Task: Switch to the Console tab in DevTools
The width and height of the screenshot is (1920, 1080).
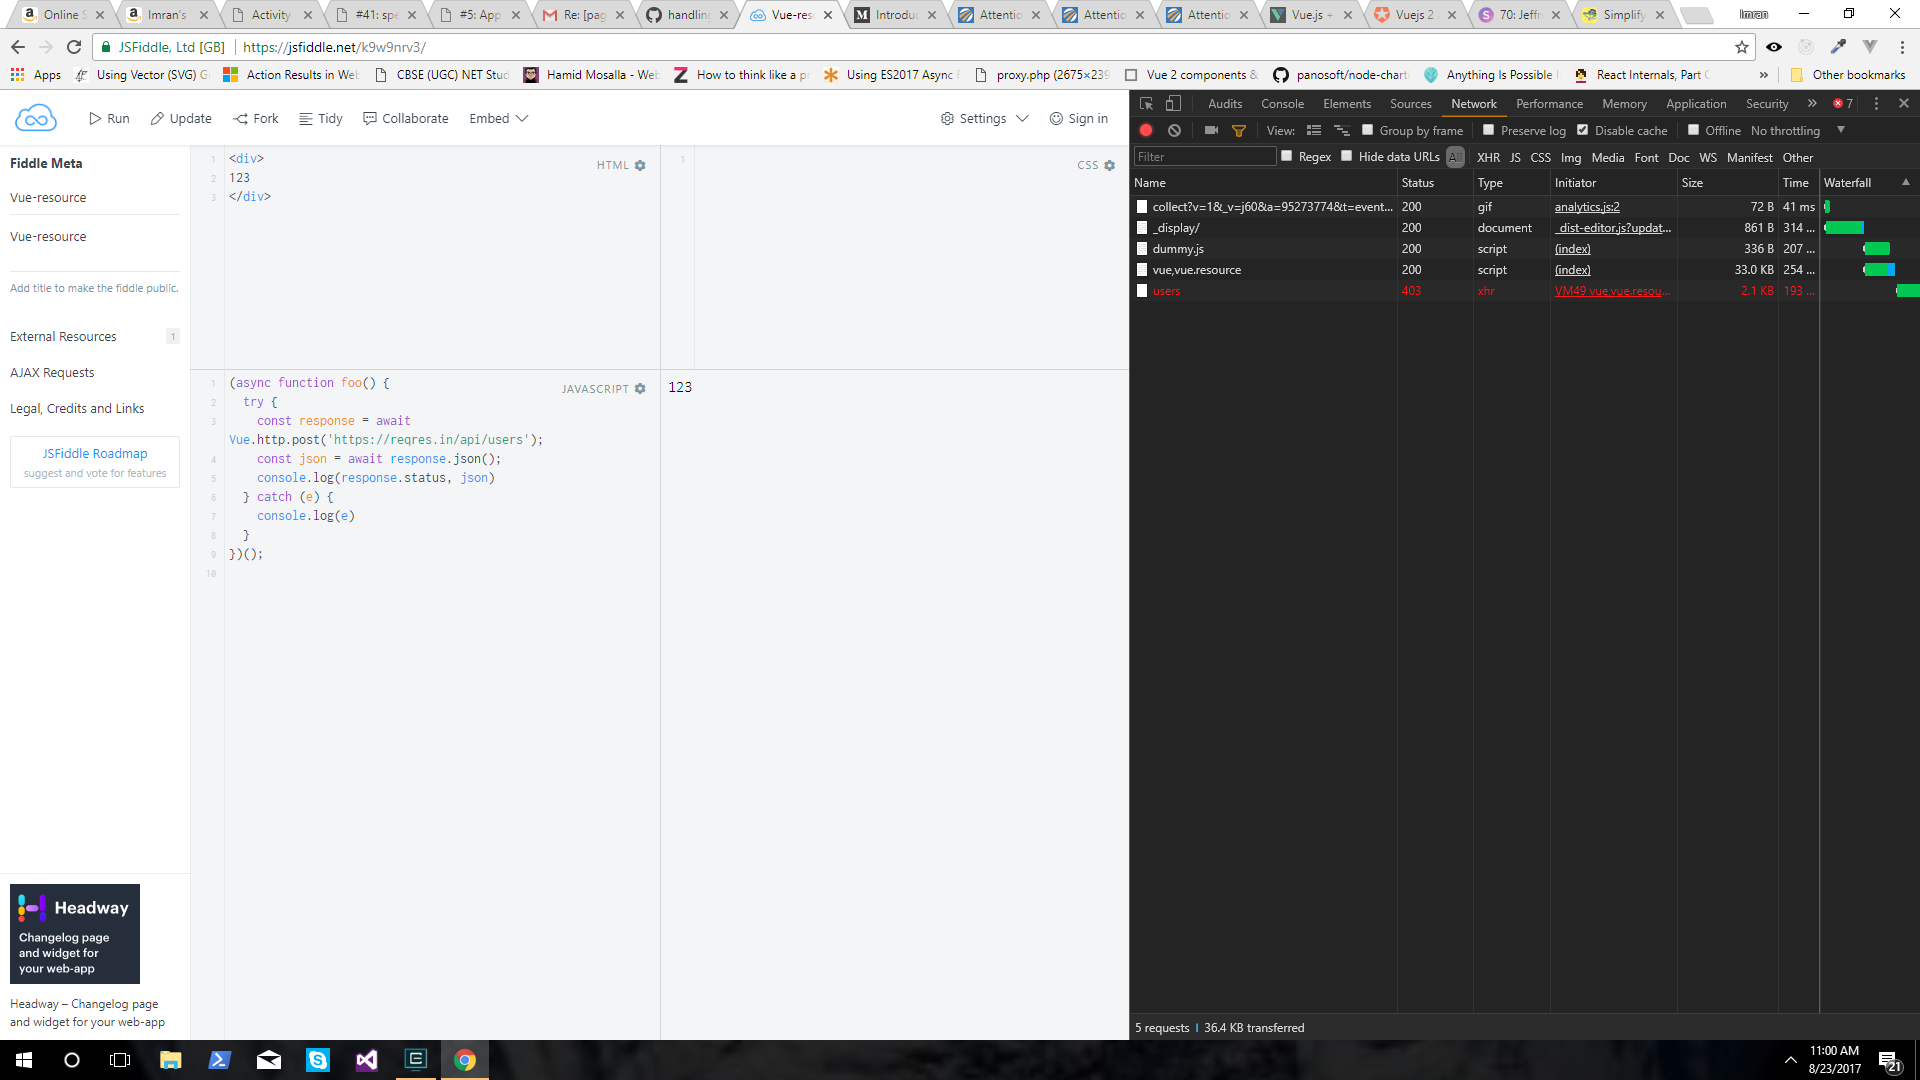Action: pyautogui.click(x=1282, y=103)
